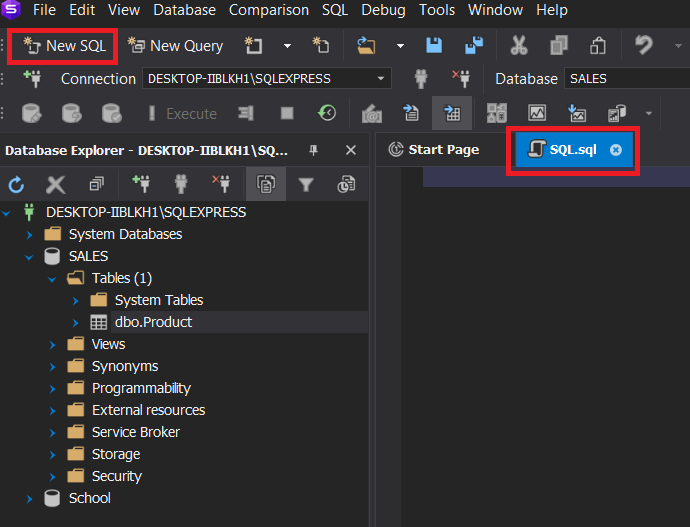Close the Database Explorer panel

tap(351, 150)
